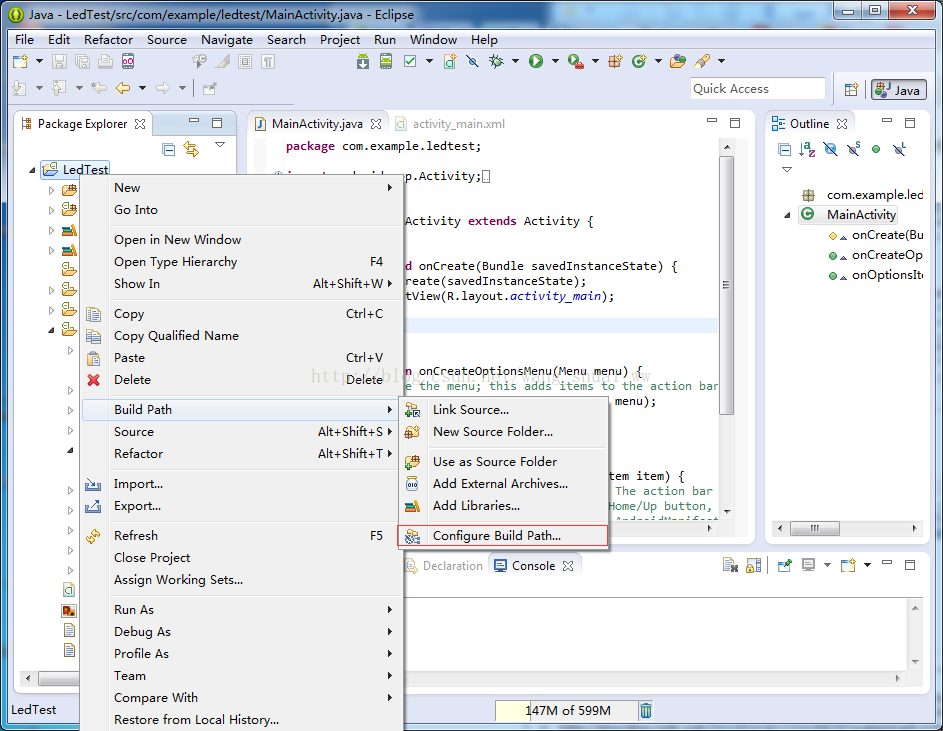Open the New file dropdown arrow
This screenshot has width=943, height=731.
pos(39,61)
